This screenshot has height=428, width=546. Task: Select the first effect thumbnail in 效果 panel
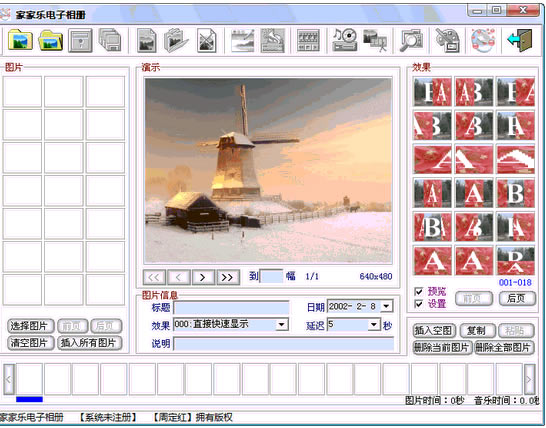[x=432, y=92]
